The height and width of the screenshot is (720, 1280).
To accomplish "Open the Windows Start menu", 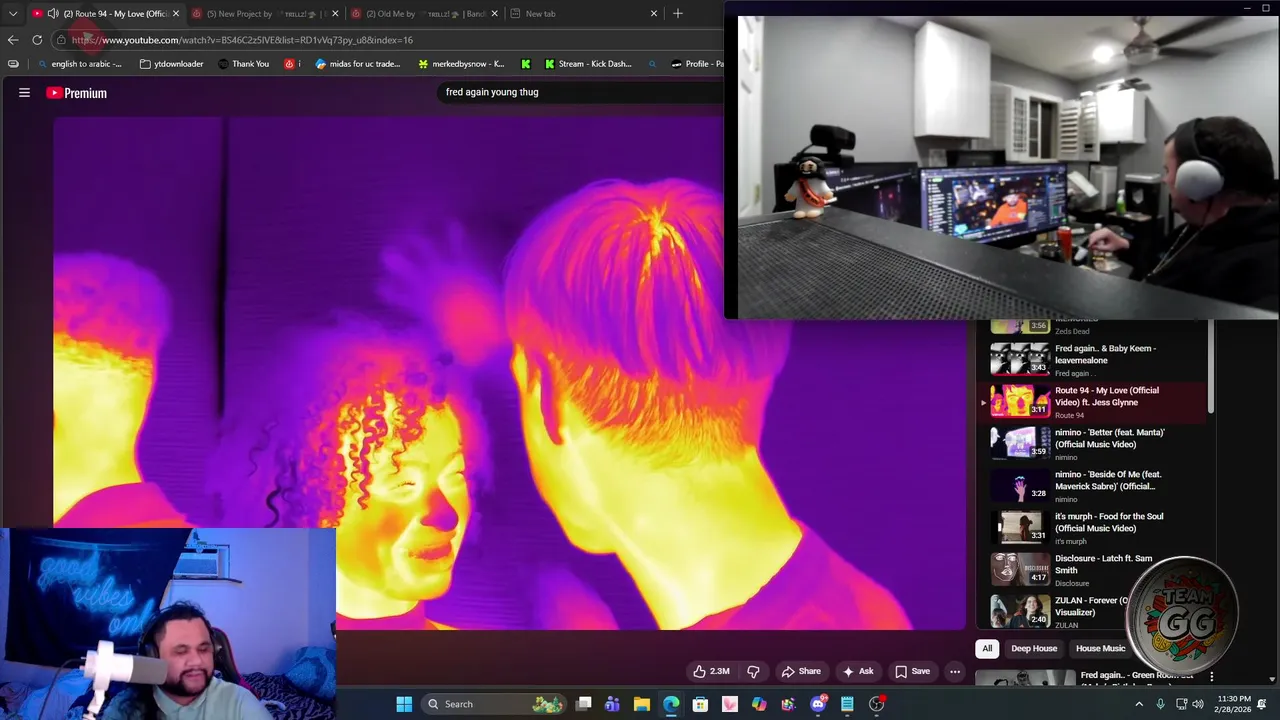I will [x=404, y=704].
